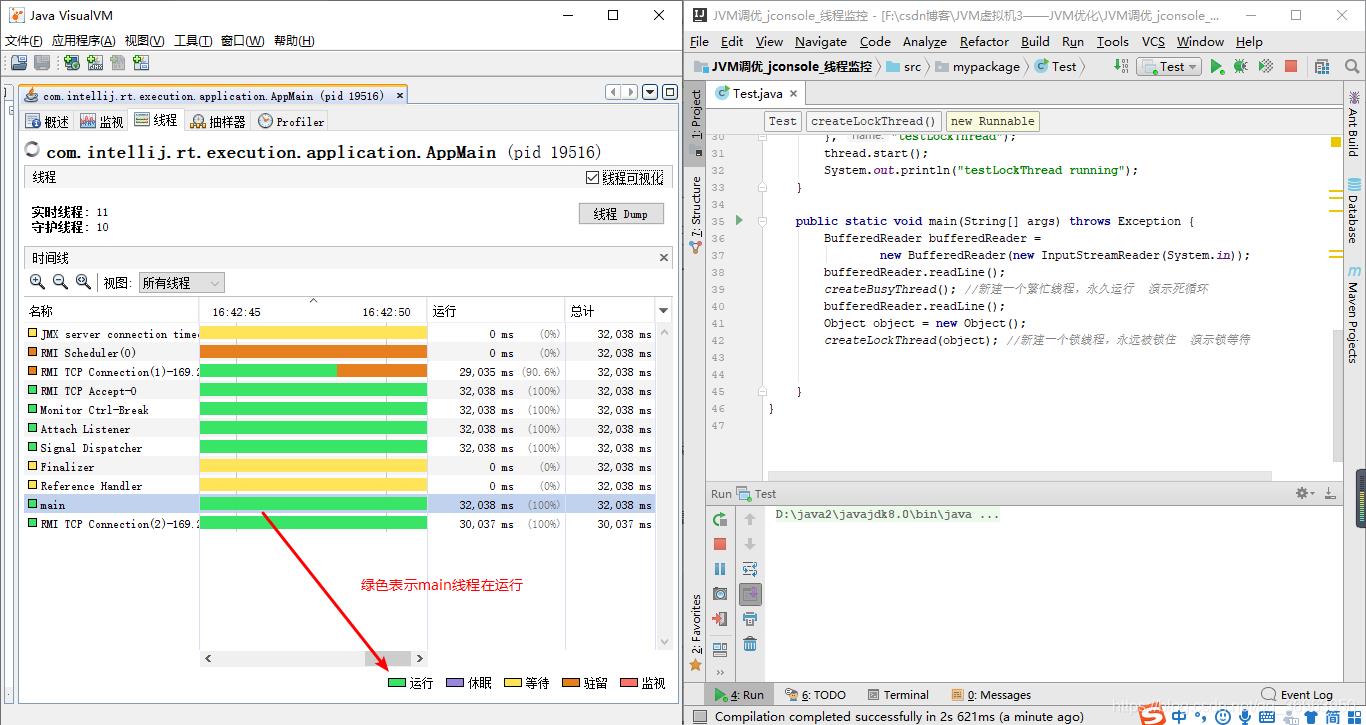Toggle the tool window bars icon in status bar
This screenshot has width=1366, height=725.
pos(700,716)
